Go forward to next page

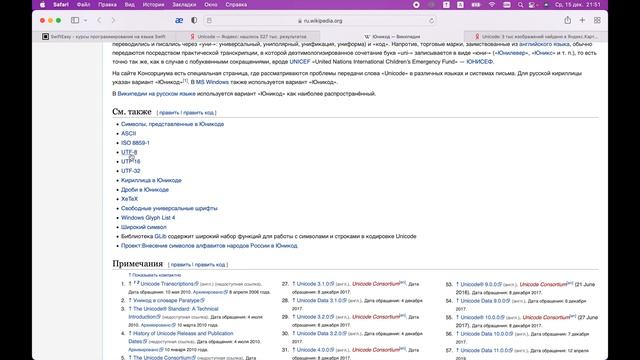[113, 20]
